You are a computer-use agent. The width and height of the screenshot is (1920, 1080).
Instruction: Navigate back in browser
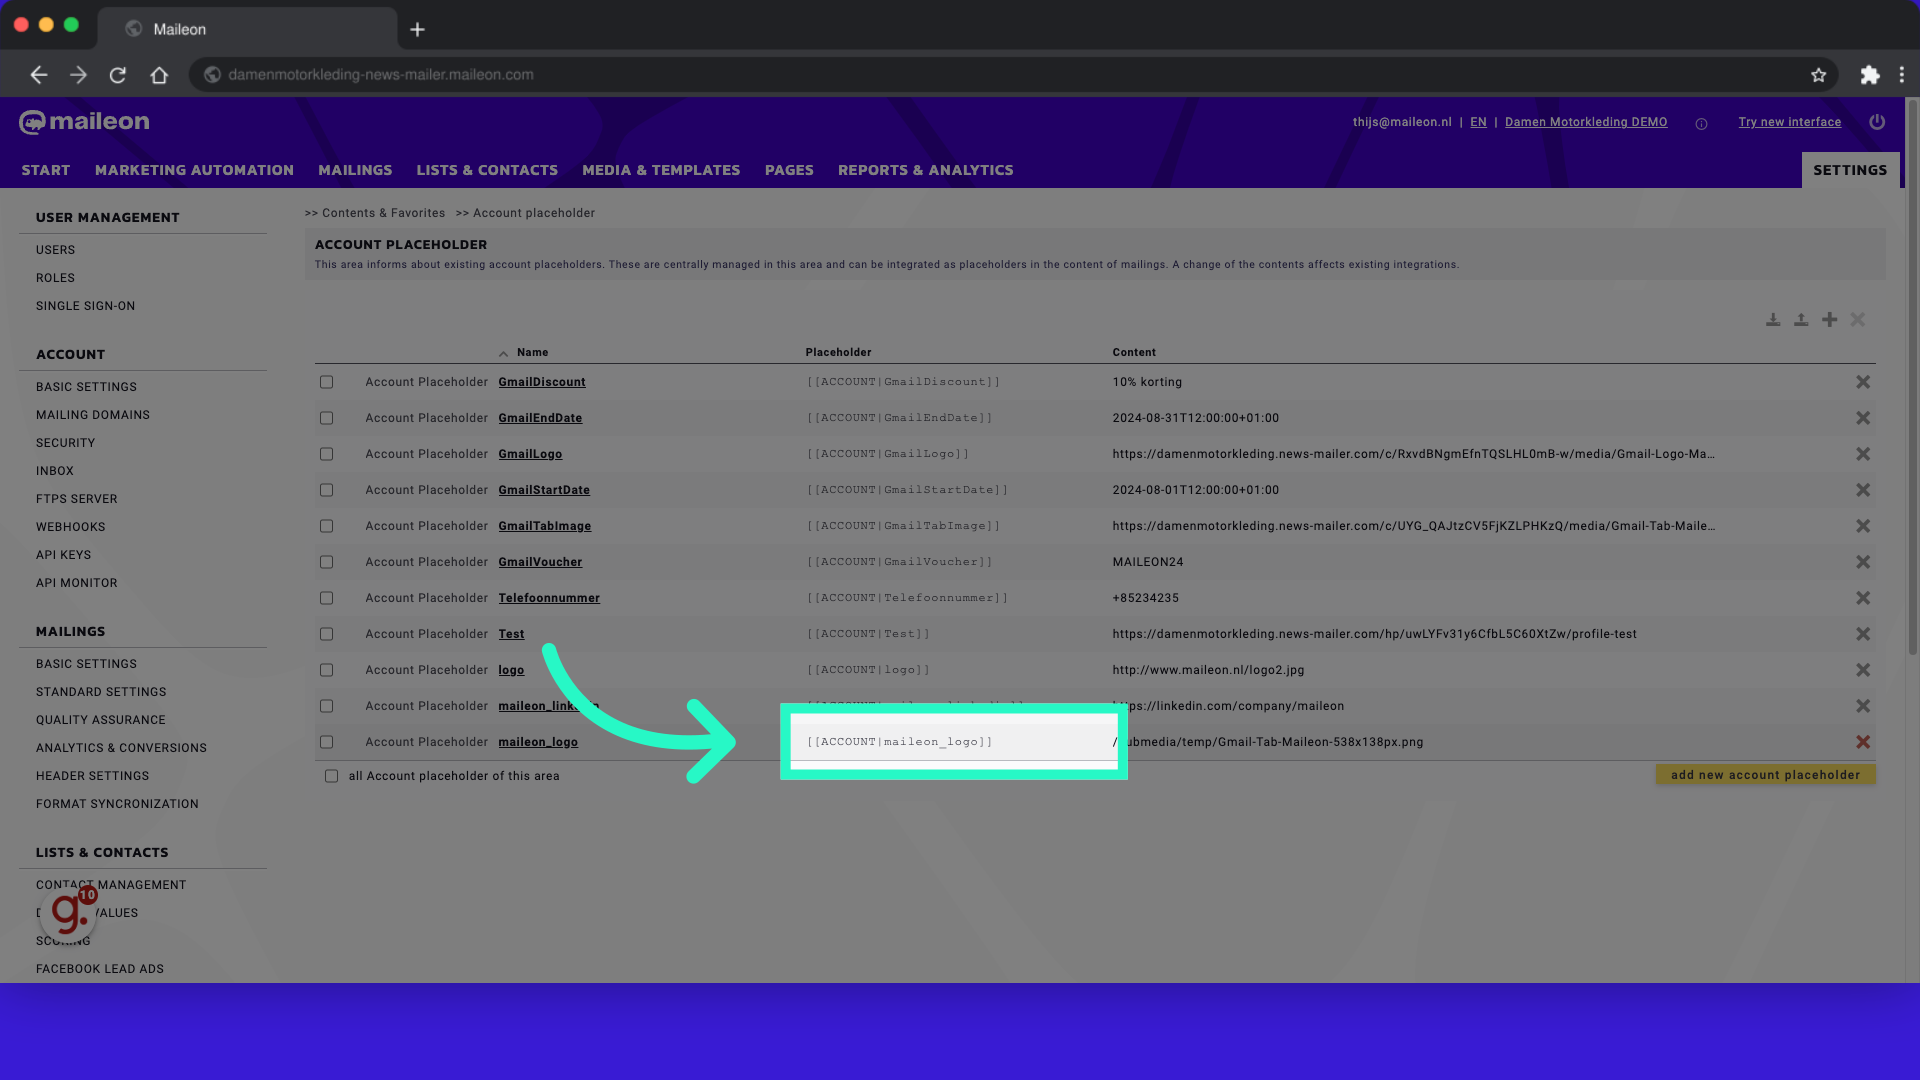tap(38, 75)
